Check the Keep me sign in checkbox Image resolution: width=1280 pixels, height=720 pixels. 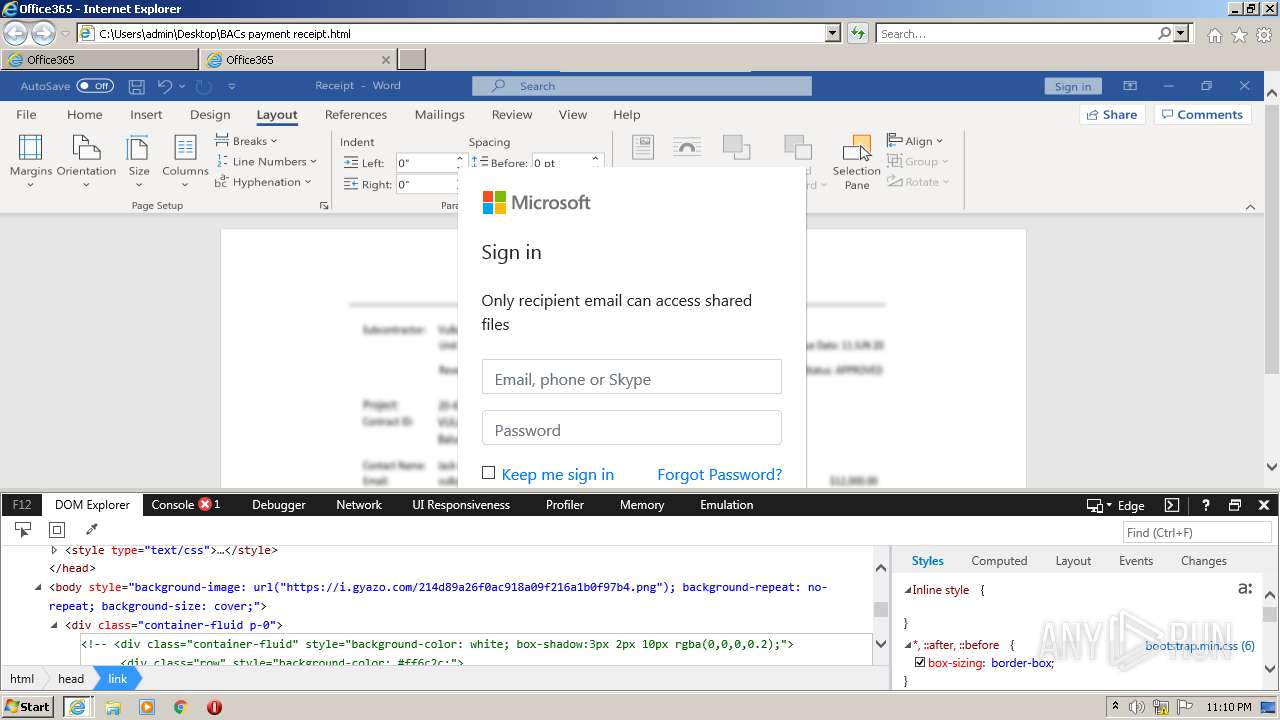488,473
